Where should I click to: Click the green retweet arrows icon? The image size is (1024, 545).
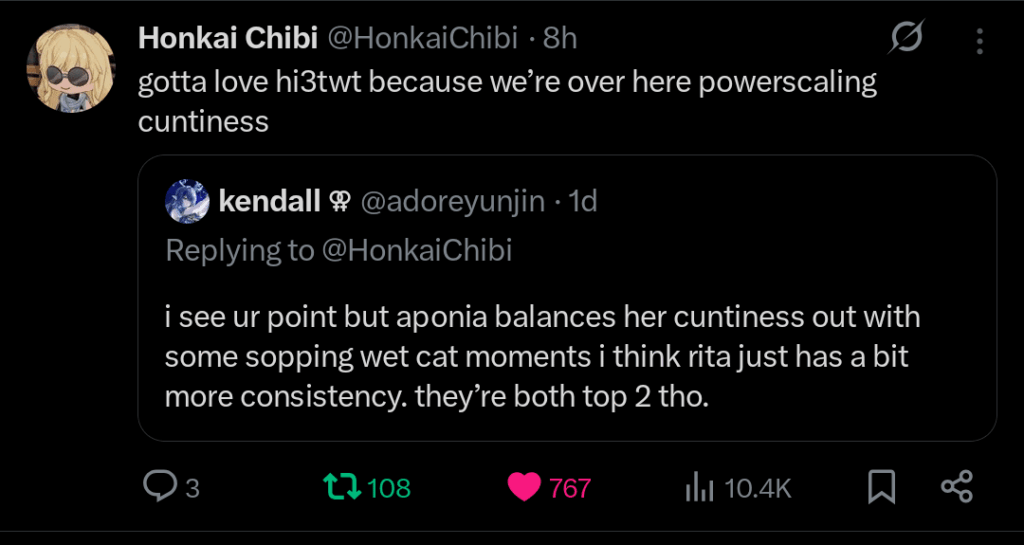click(340, 487)
